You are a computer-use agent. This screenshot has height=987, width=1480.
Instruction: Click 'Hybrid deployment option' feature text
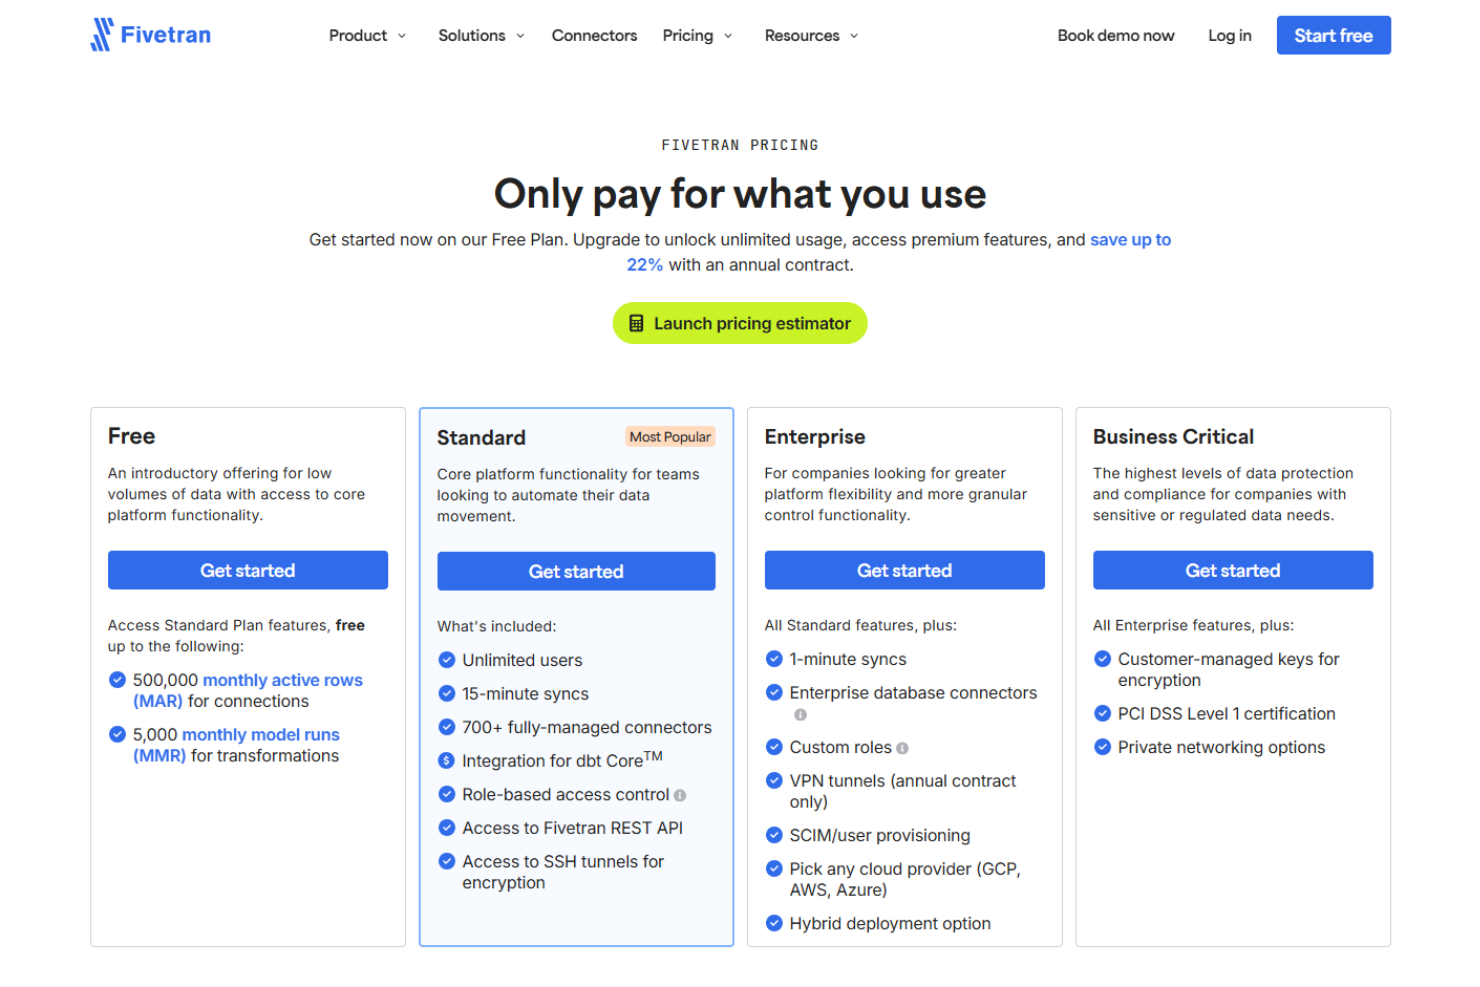tap(890, 924)
